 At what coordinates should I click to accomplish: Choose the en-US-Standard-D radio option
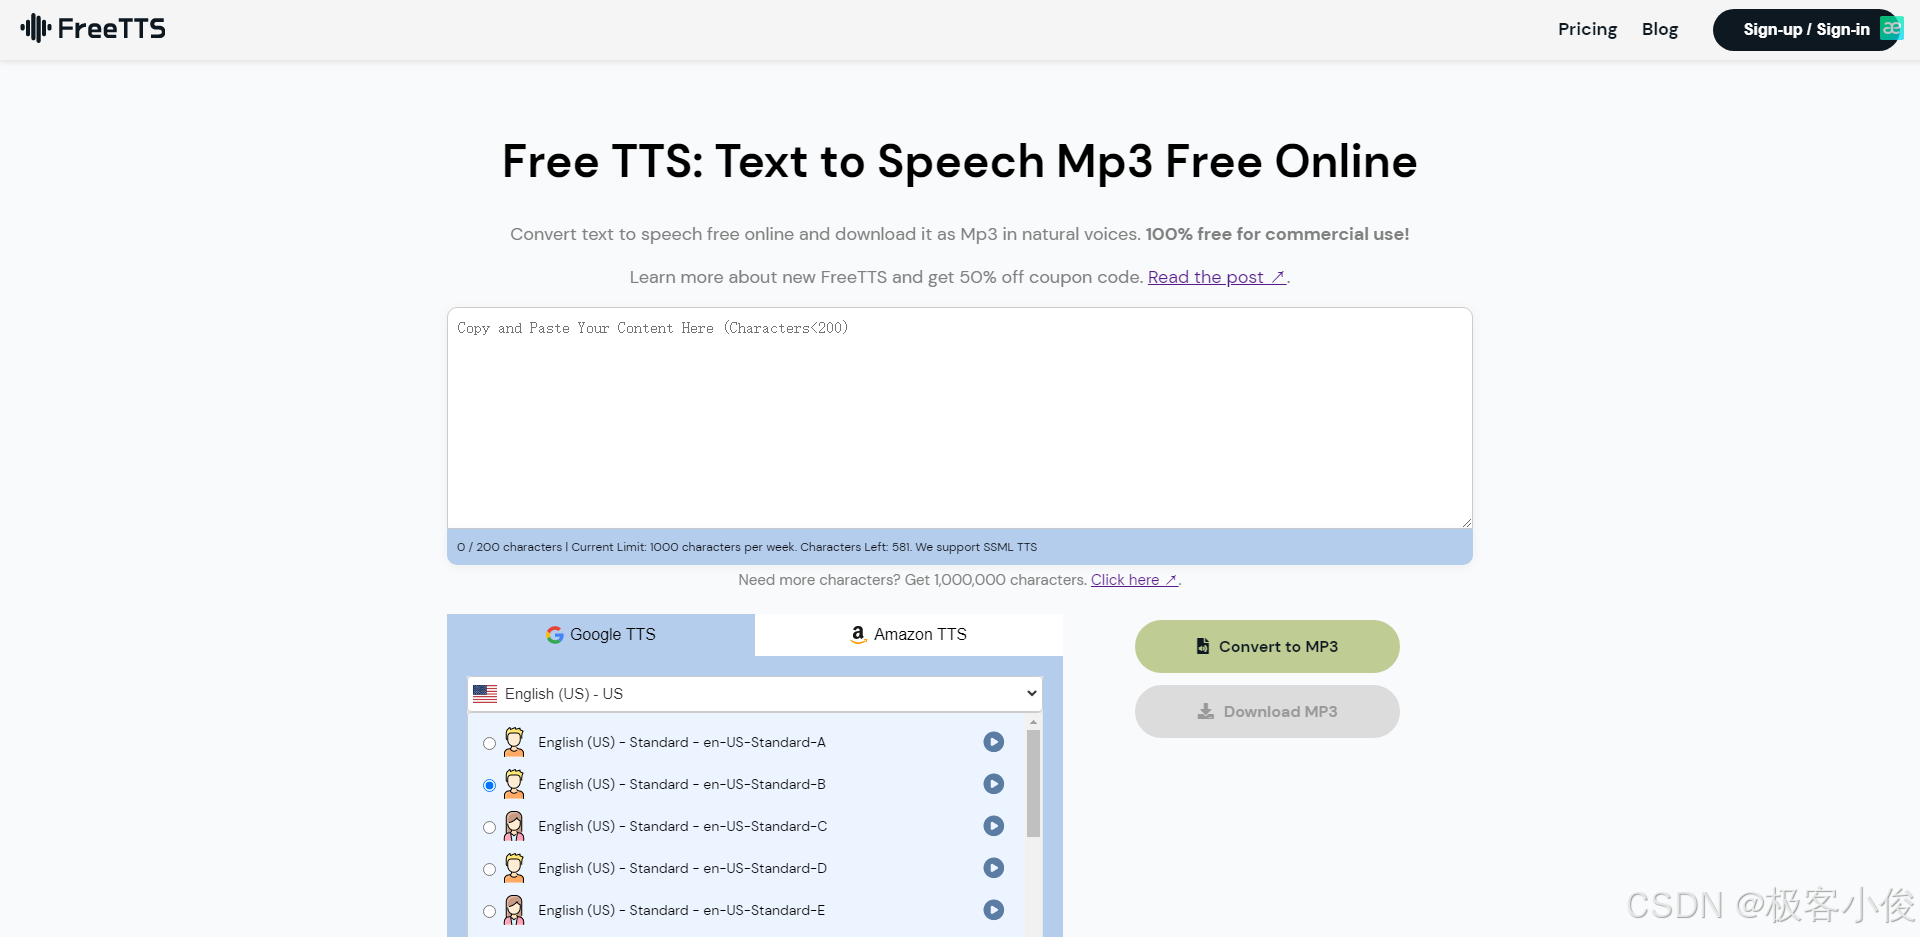[489, 869]
